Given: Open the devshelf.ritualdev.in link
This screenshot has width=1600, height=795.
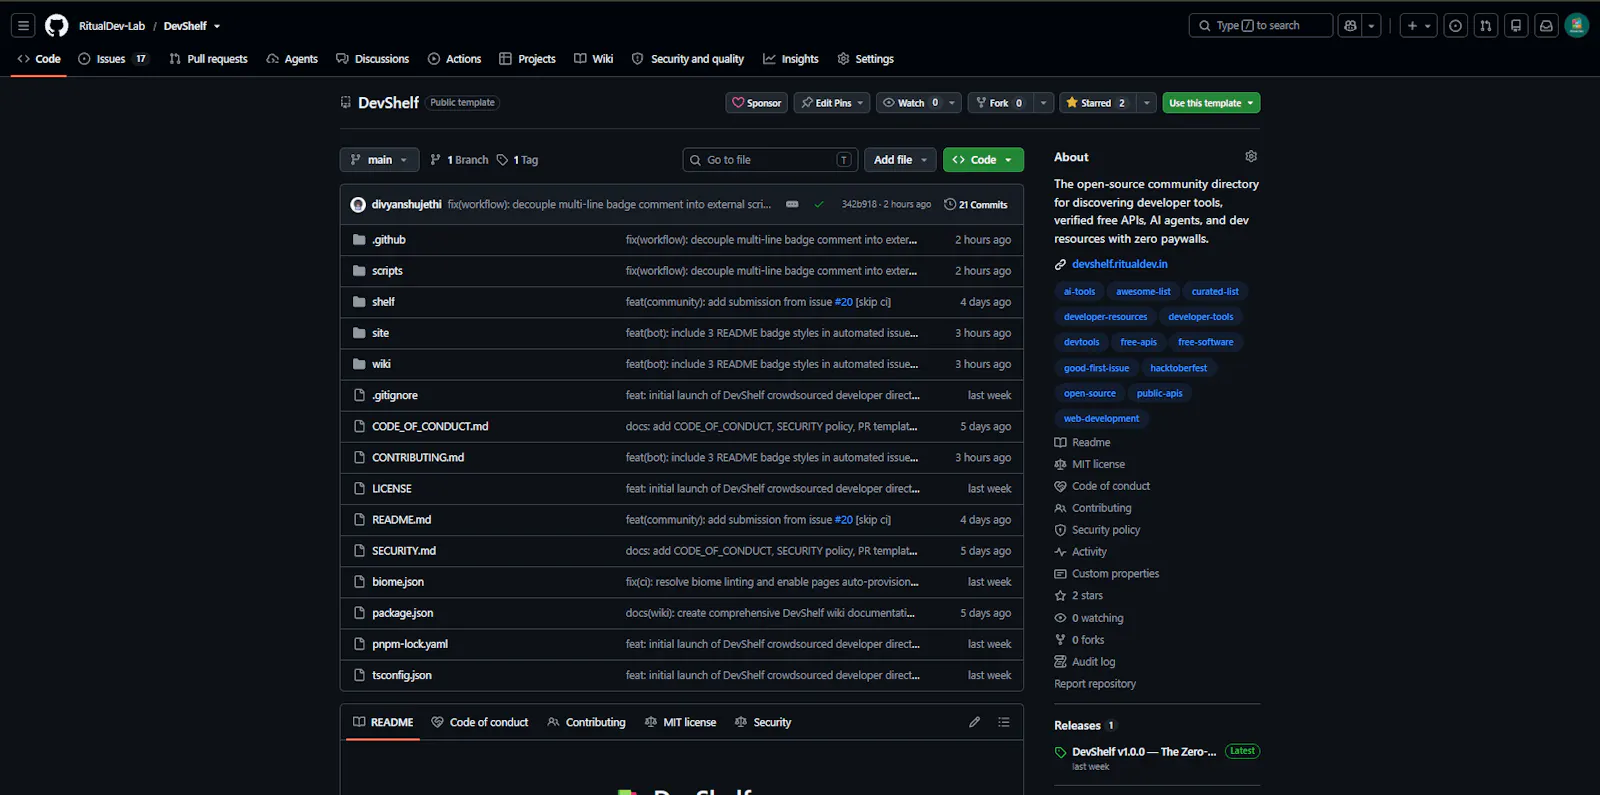Looking at the screenshot, I should pos(1119,264).
